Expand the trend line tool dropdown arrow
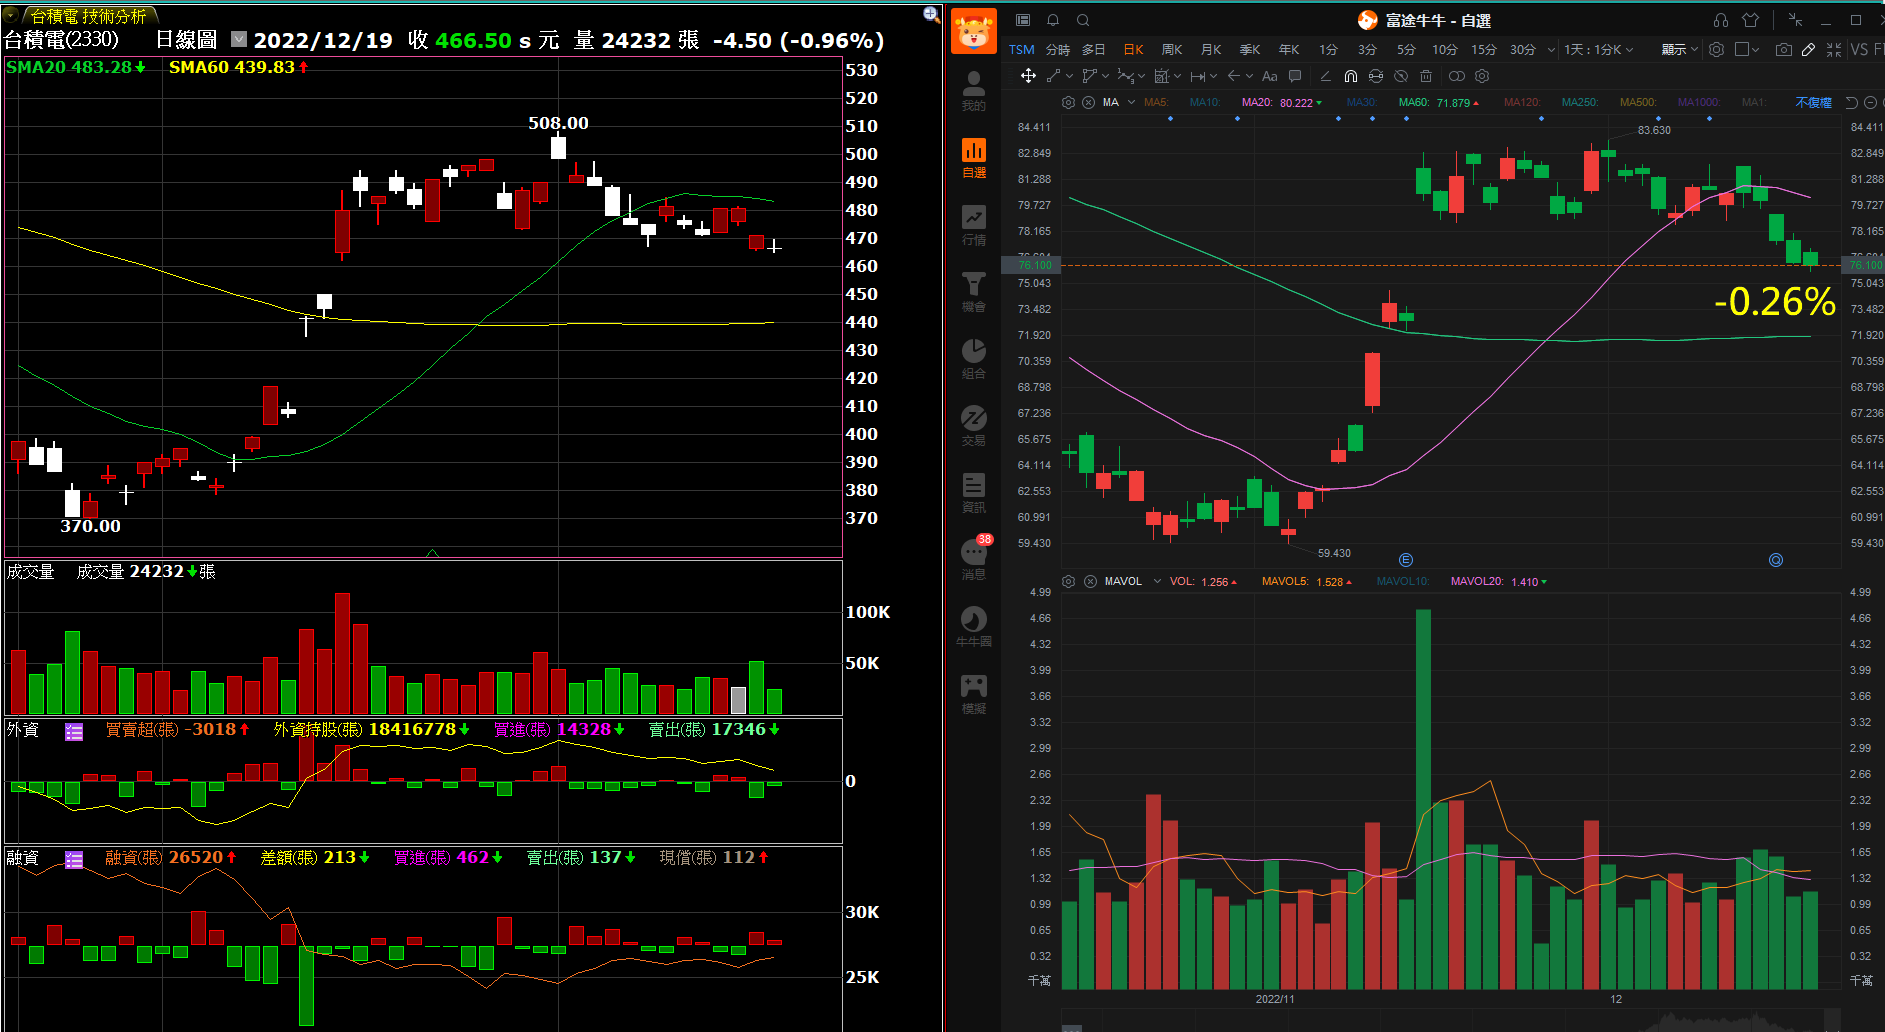The image size is (1885, 1032). [x=1070, y=76]
